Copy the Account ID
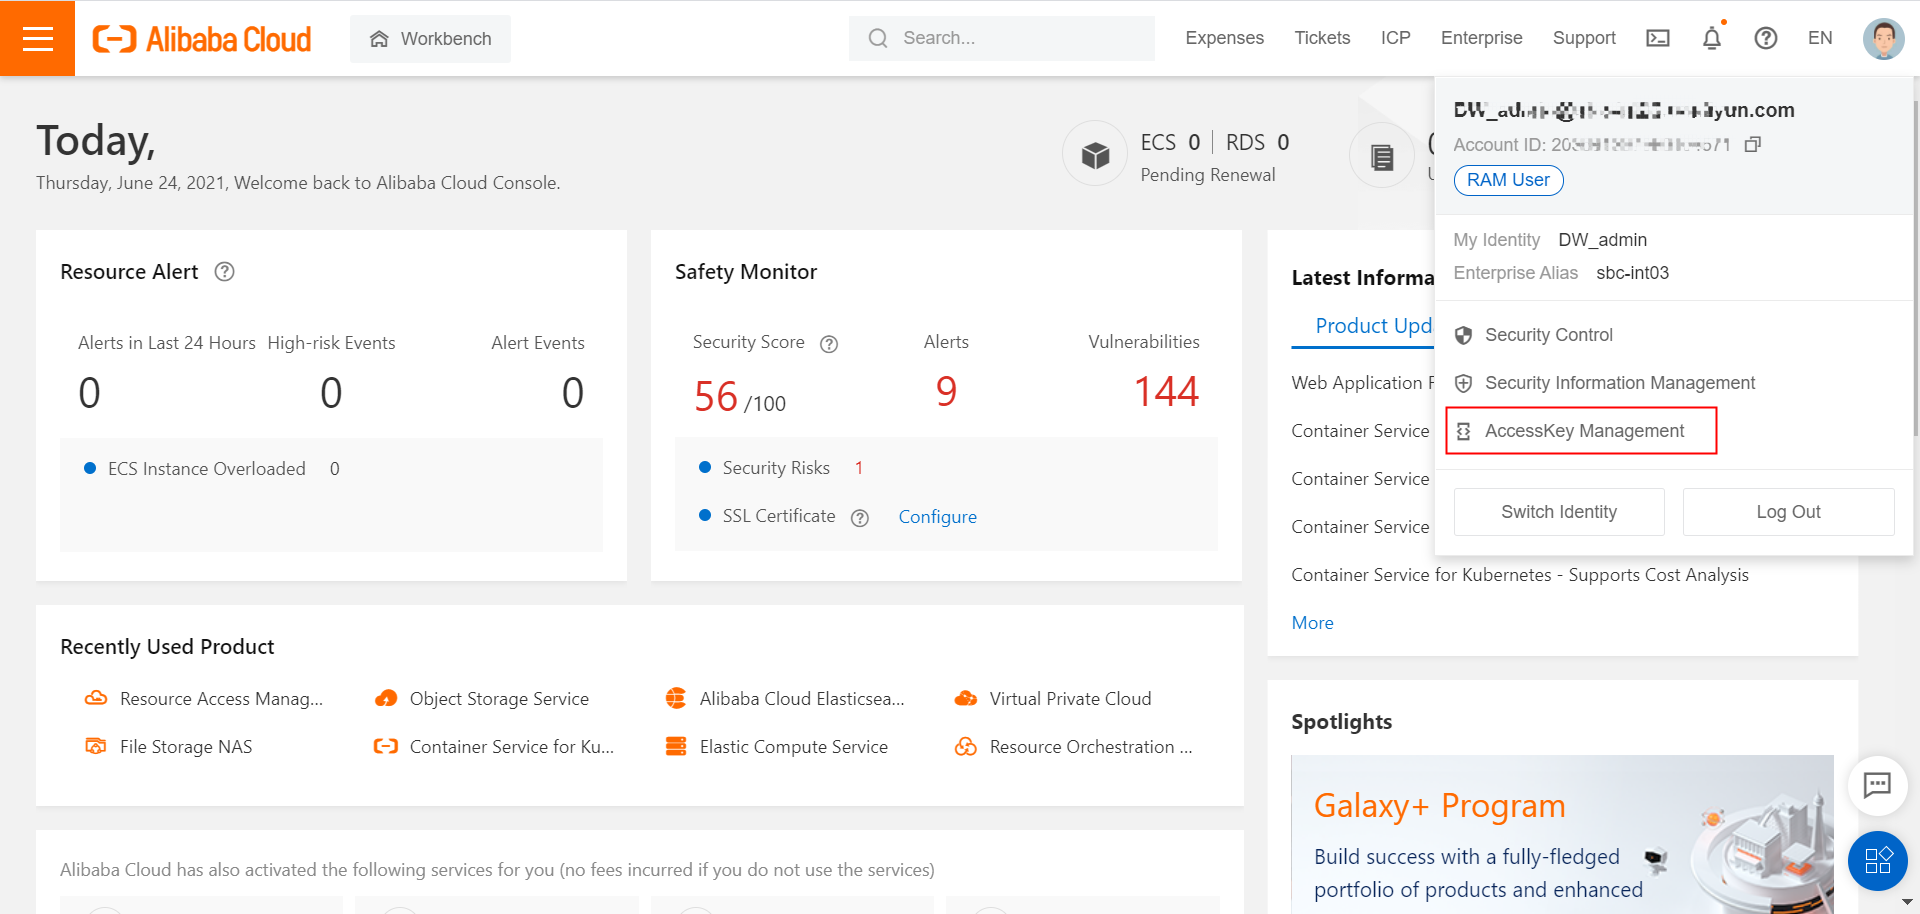This screenshot has width=1920, height=914. [x=1752, y=145]
